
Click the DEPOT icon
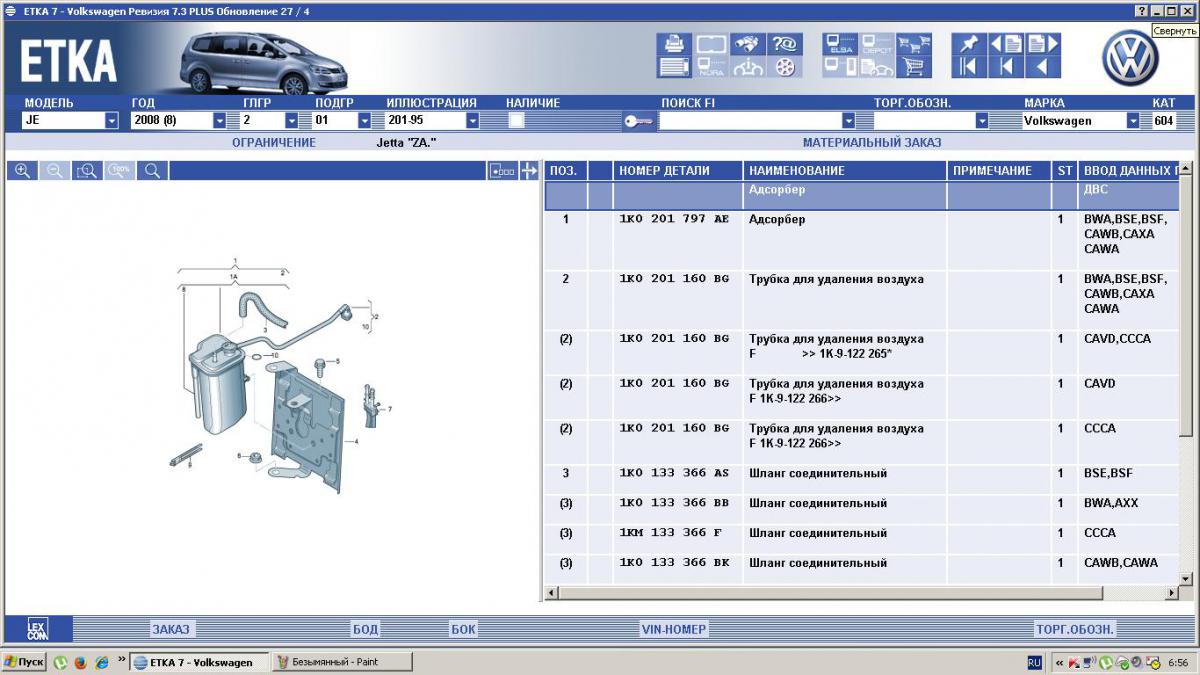click(876, 44)
